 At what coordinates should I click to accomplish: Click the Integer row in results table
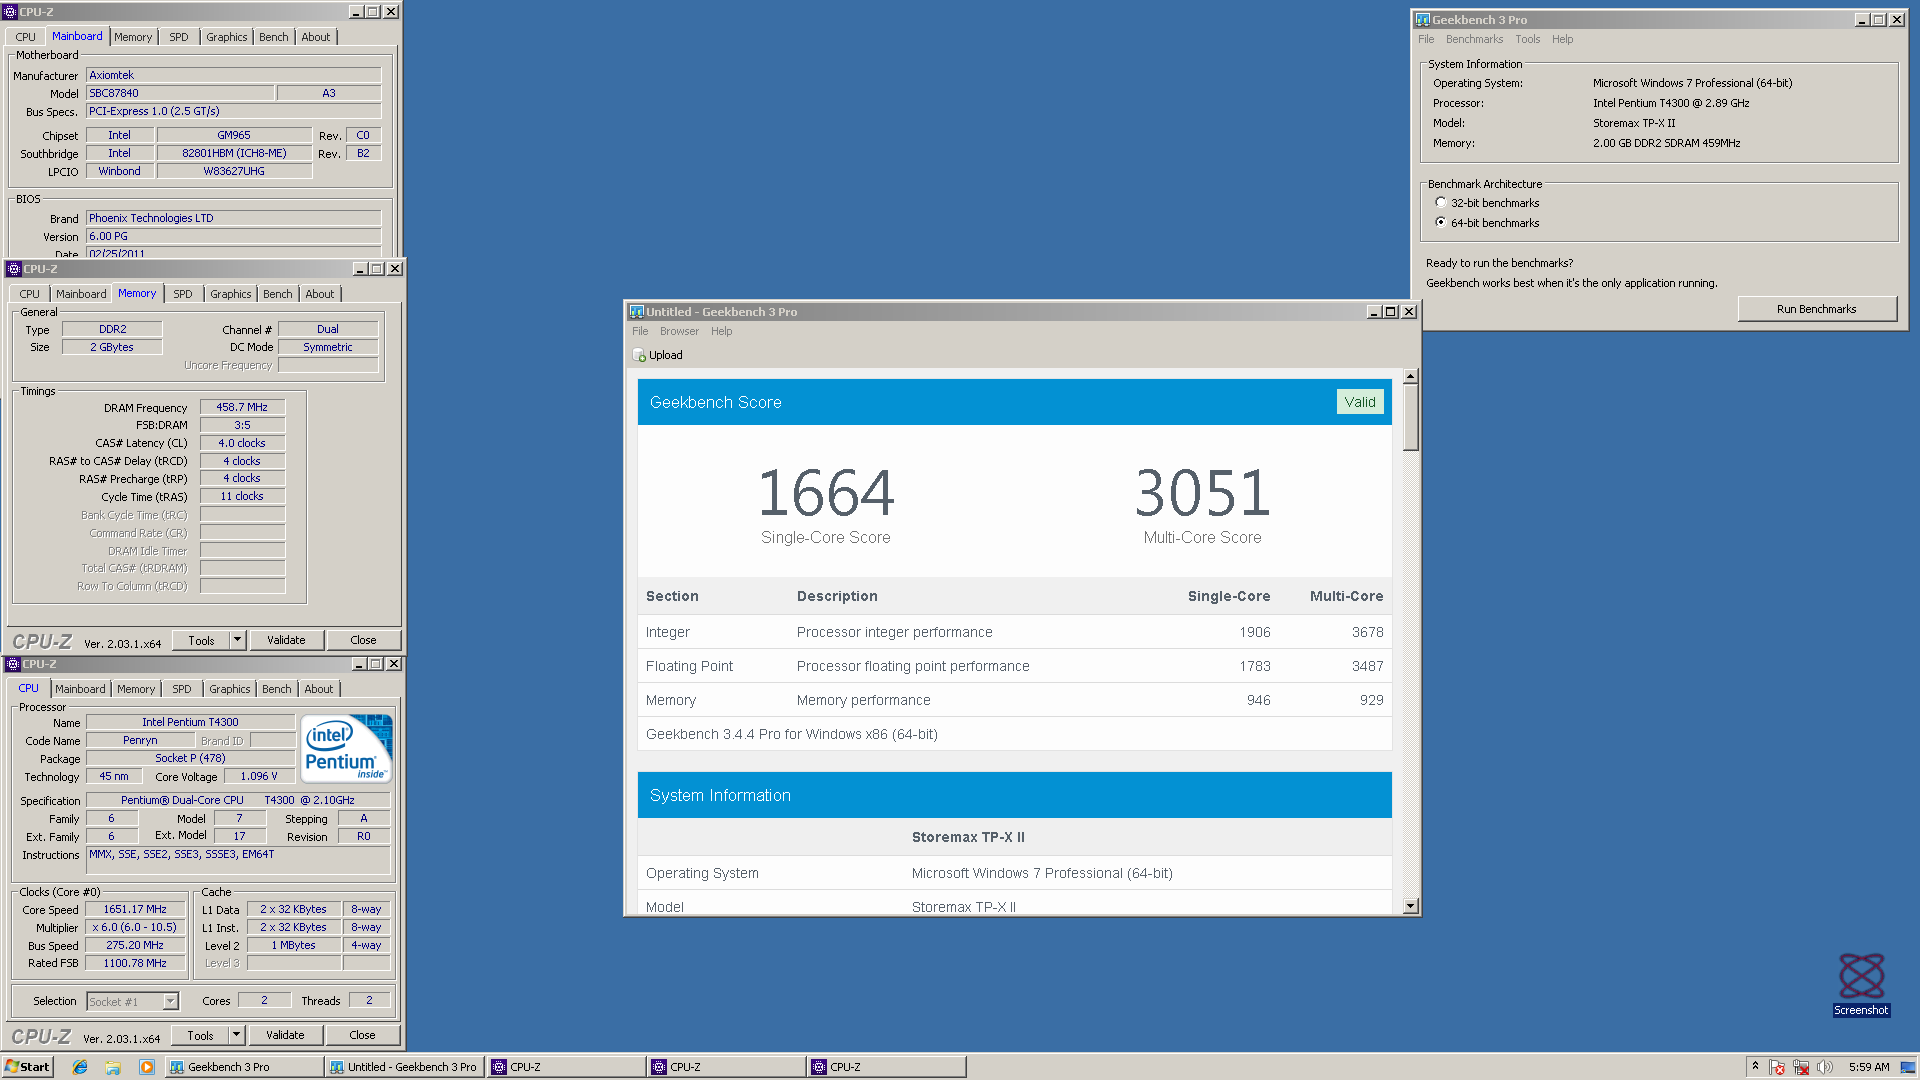(x=1014, y=632)
